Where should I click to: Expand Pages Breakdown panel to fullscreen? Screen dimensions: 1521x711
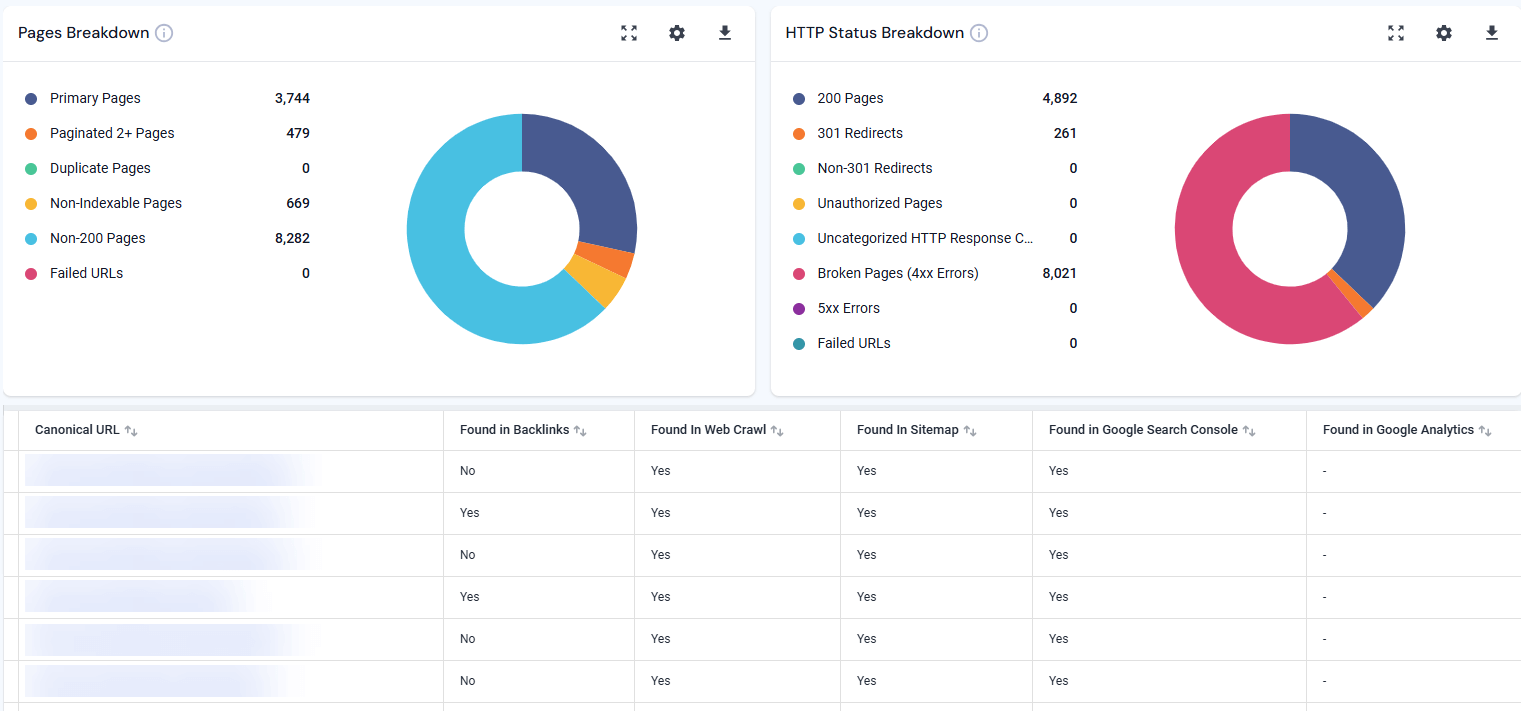click(x=628, y=33)
